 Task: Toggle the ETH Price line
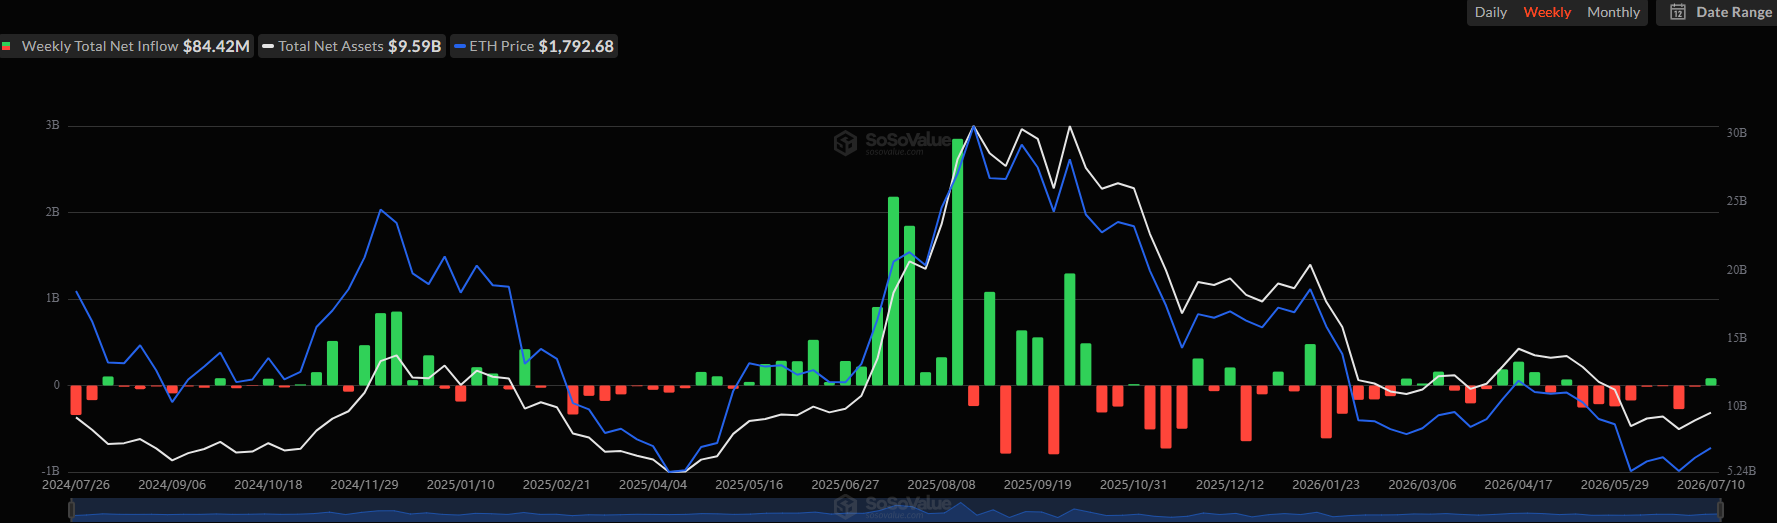pyautogui.click(x=534, y=46)
